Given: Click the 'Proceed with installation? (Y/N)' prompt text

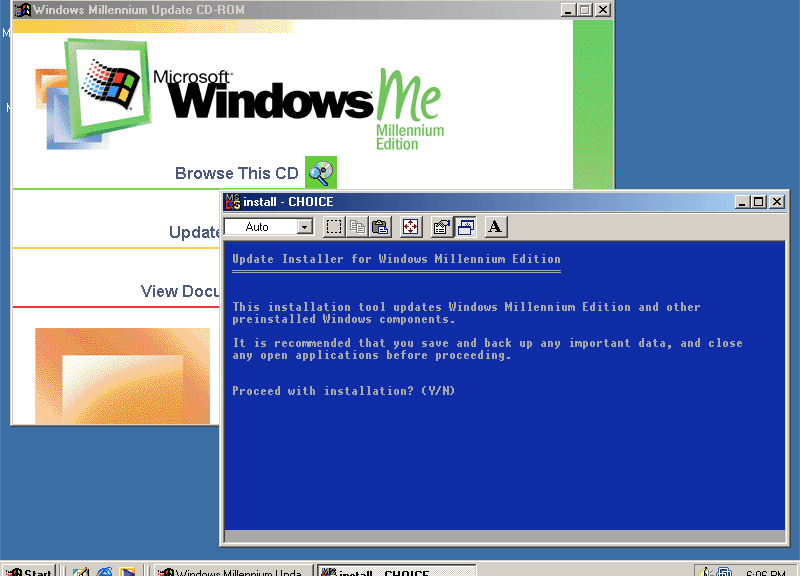Looking at the screenshot, I should coord(343,391).
